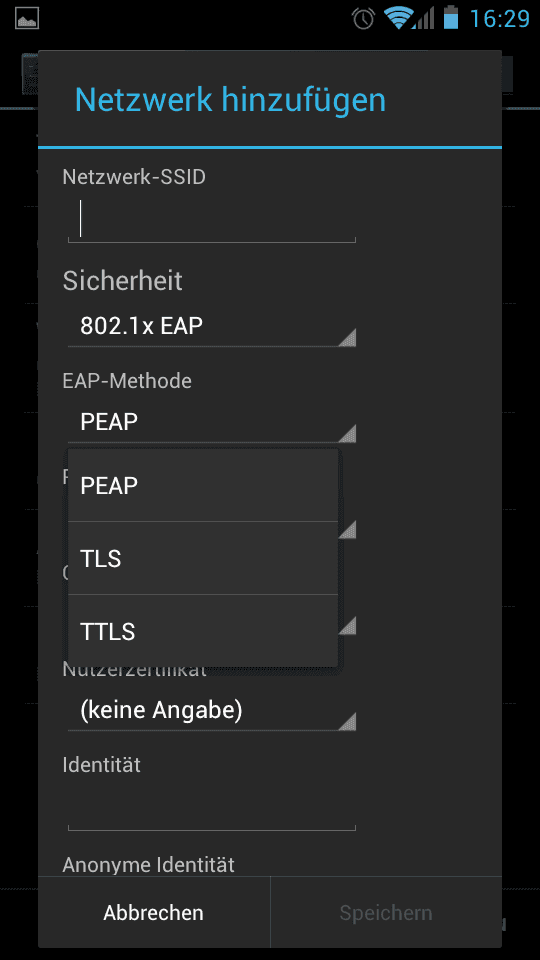This screenshot has width=540, height=960.
Task: Tap the Abbrechen button
Action: (x=154, y=913)
